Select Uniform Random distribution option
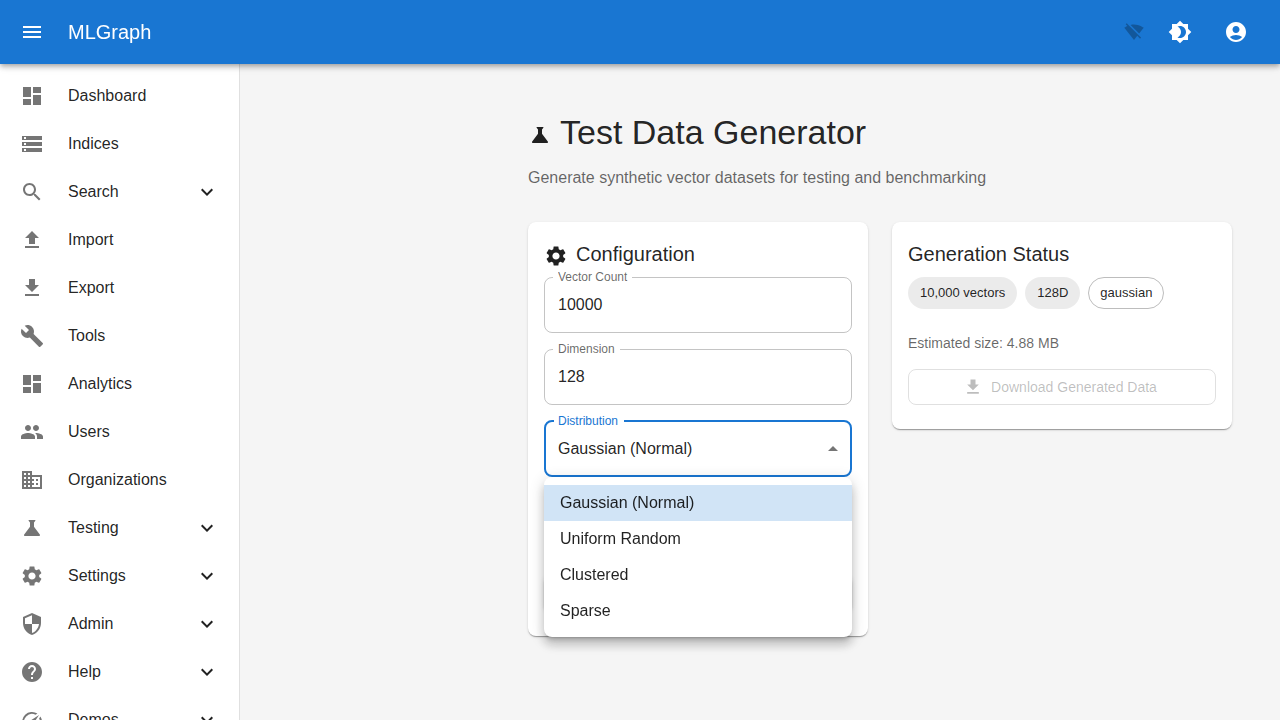Image resolution: width=1280 pixels, height=720 pixels. pyautogui.click(x=620, y=538)
